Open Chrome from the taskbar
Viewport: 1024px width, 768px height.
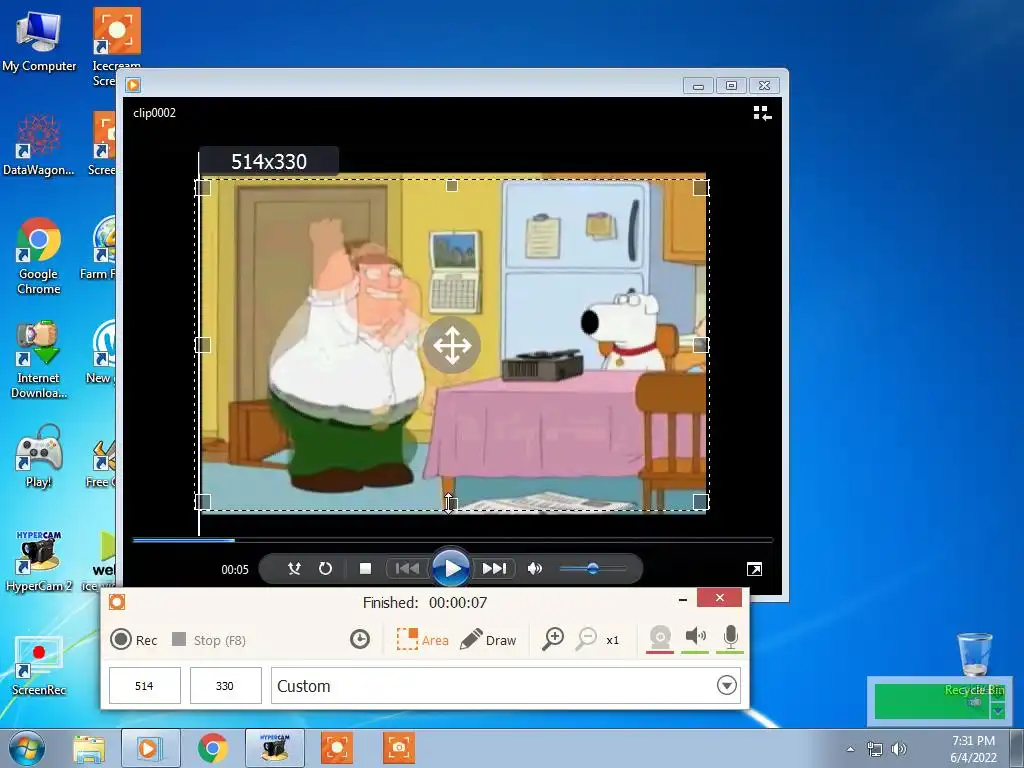212,748
